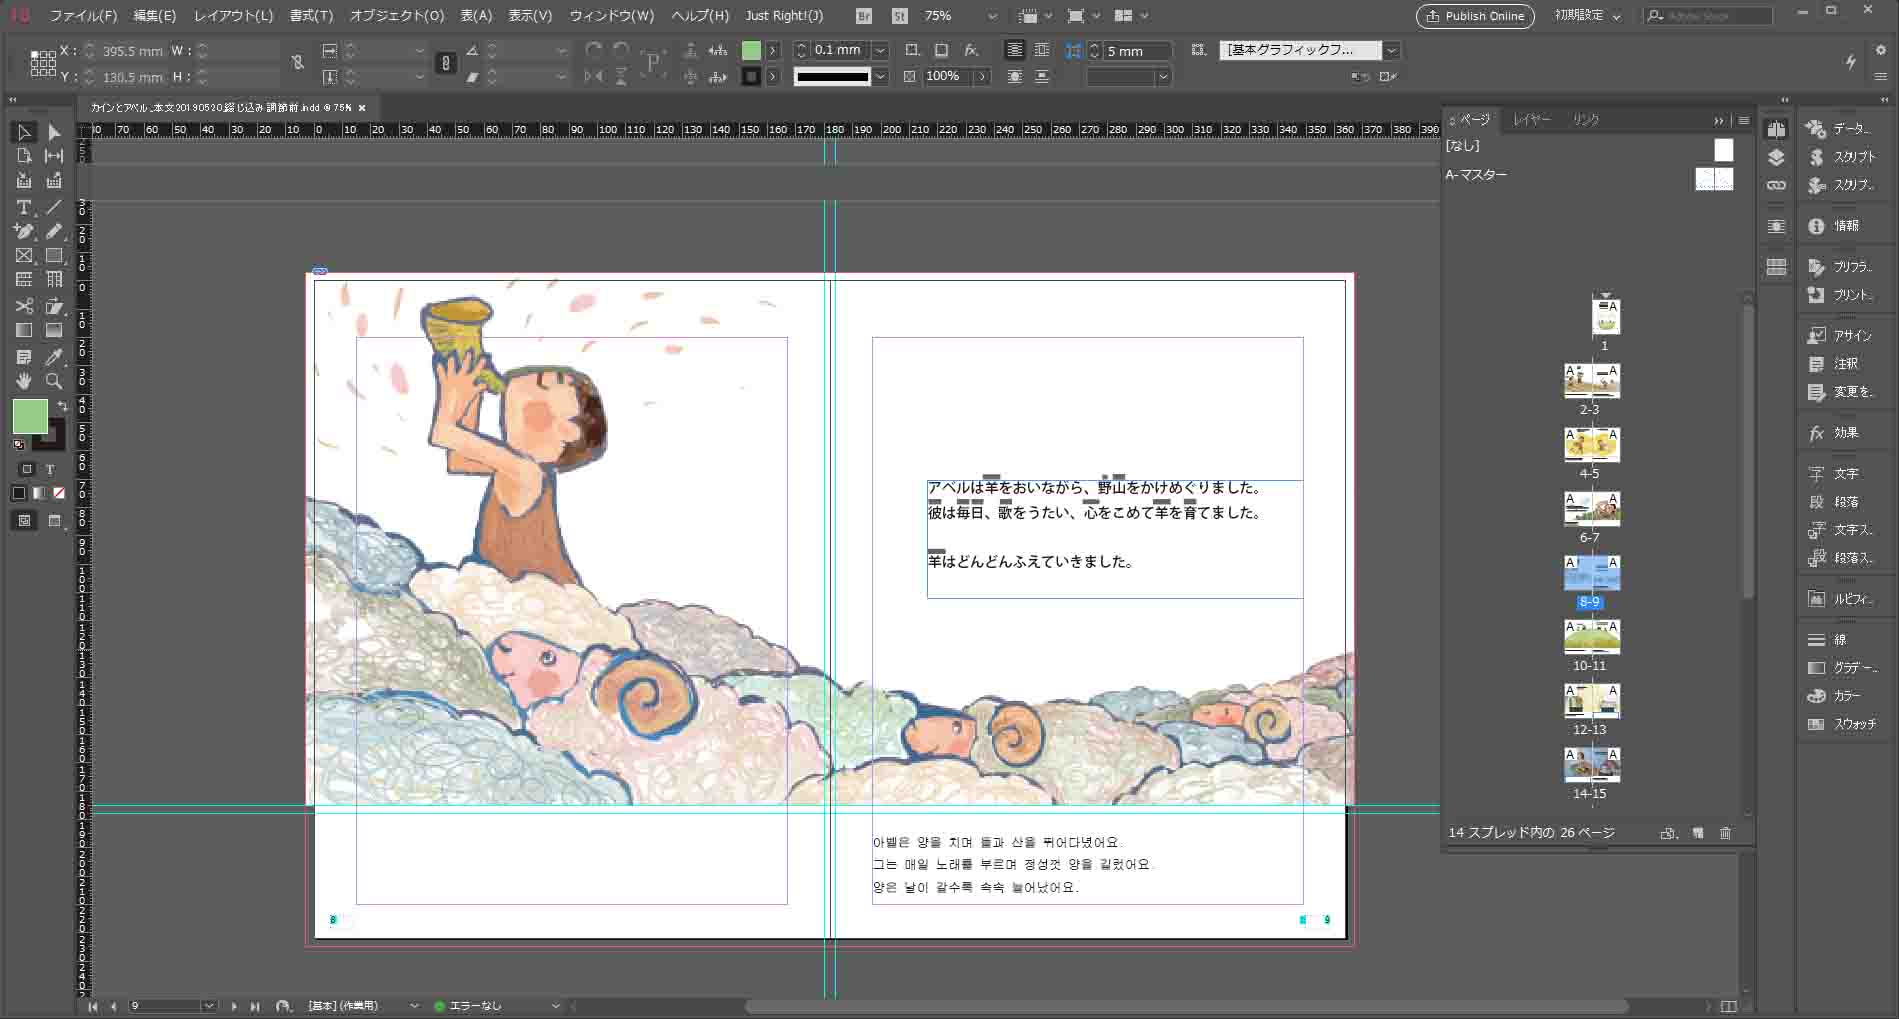Open 編集(E) menu
The image size is (1899, 1019).
point(155,16)
